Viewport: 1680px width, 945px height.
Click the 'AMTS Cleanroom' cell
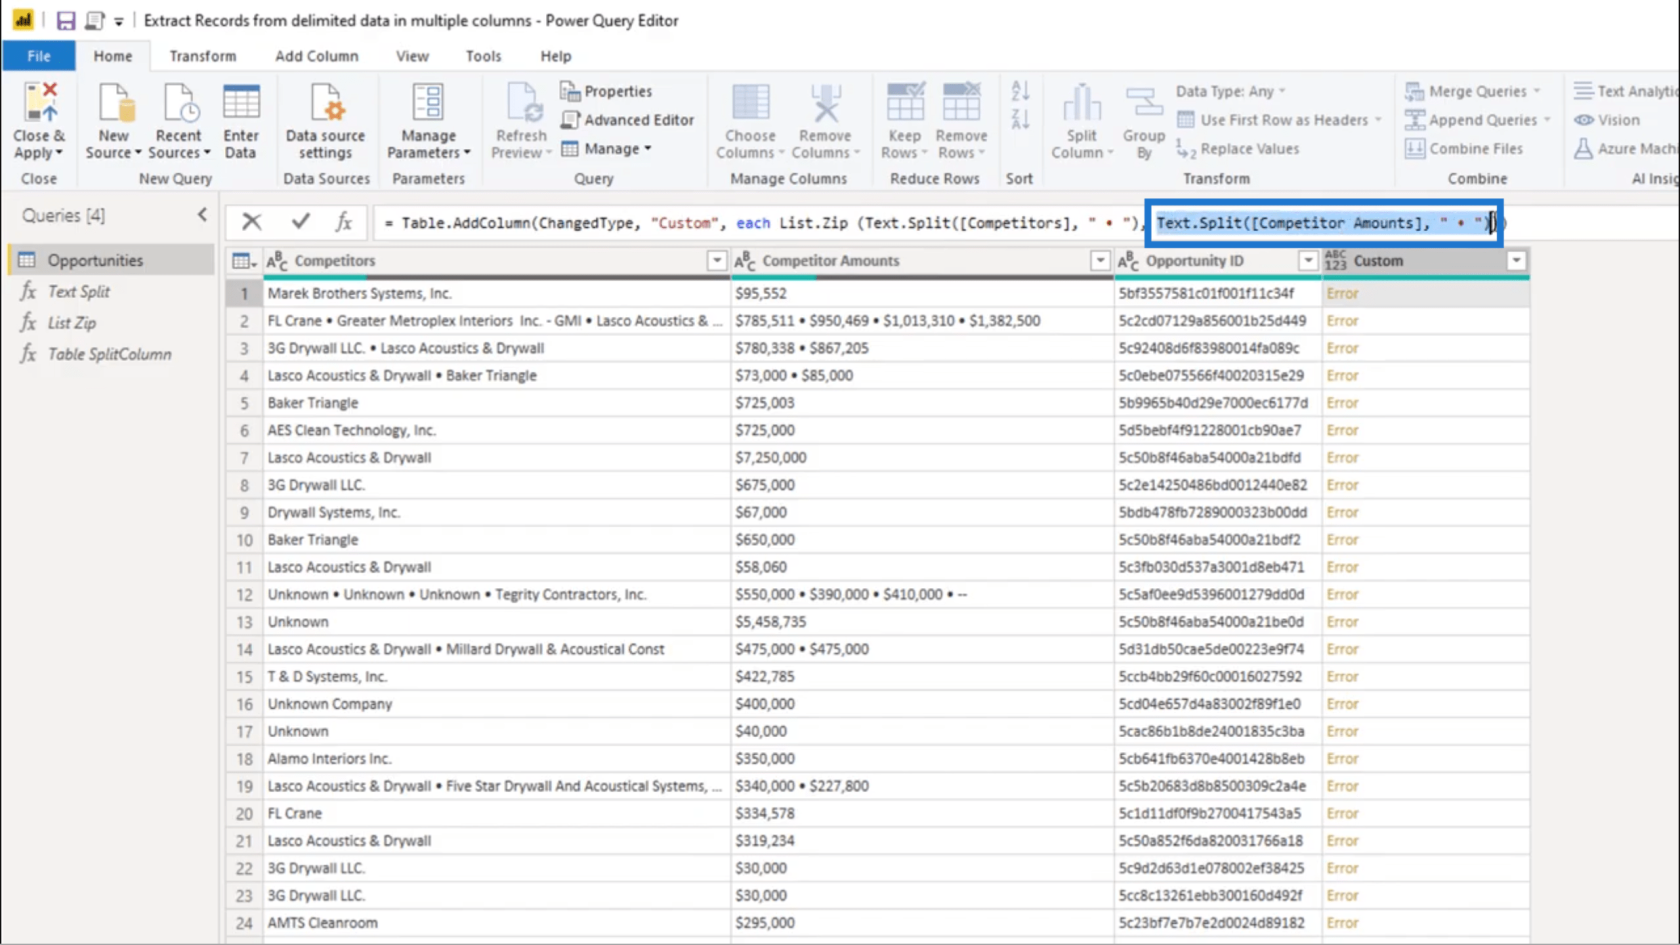[x=496, y=923]
